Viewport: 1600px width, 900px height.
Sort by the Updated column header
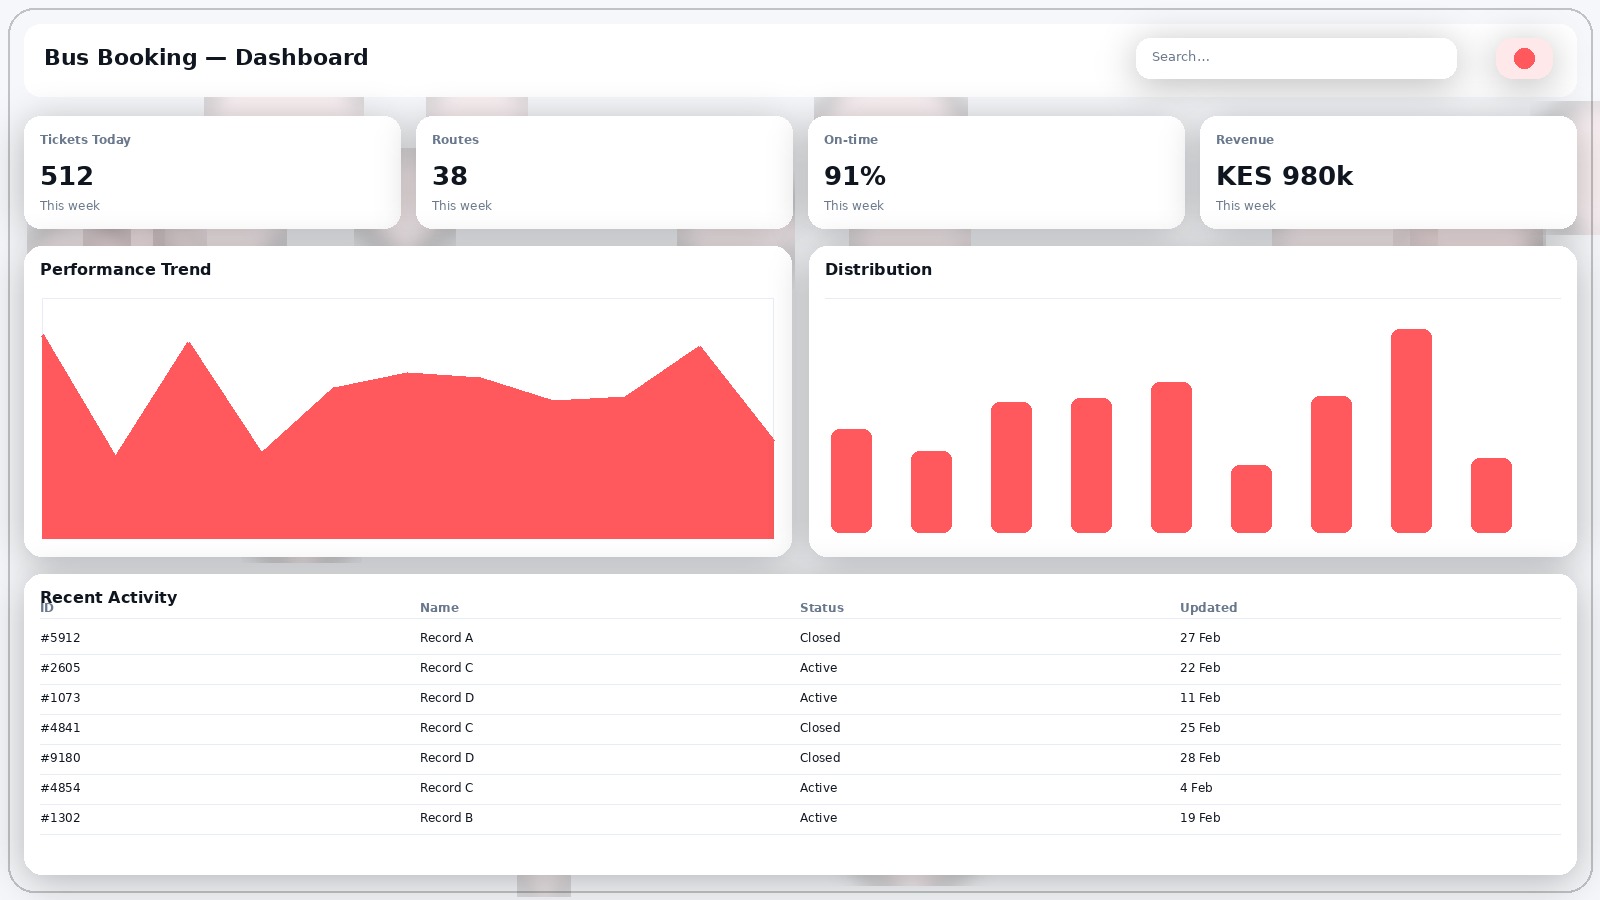coord(1208,607)
